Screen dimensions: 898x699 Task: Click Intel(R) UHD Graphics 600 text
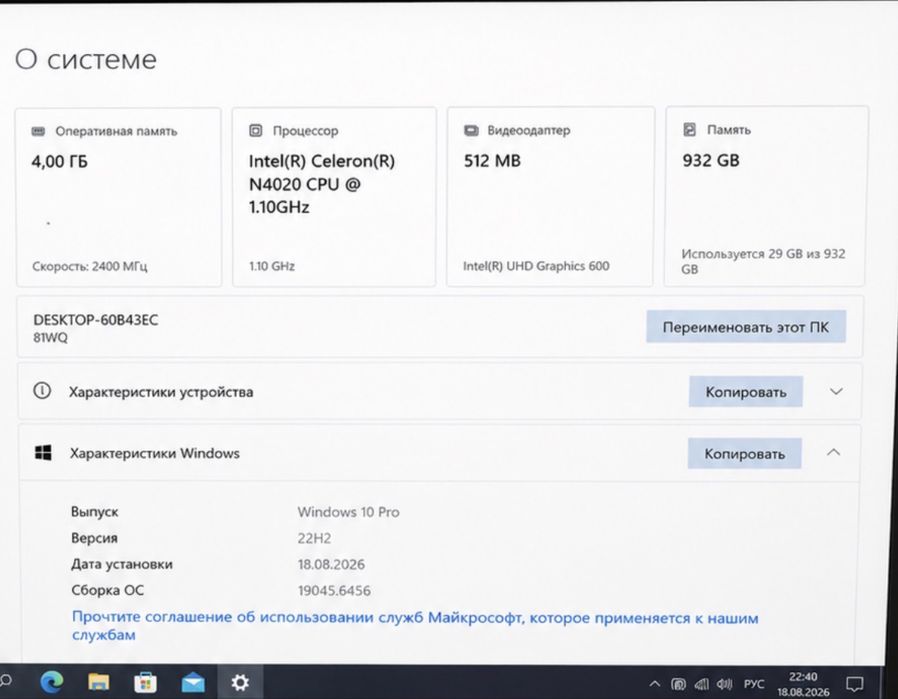[536, 266]
